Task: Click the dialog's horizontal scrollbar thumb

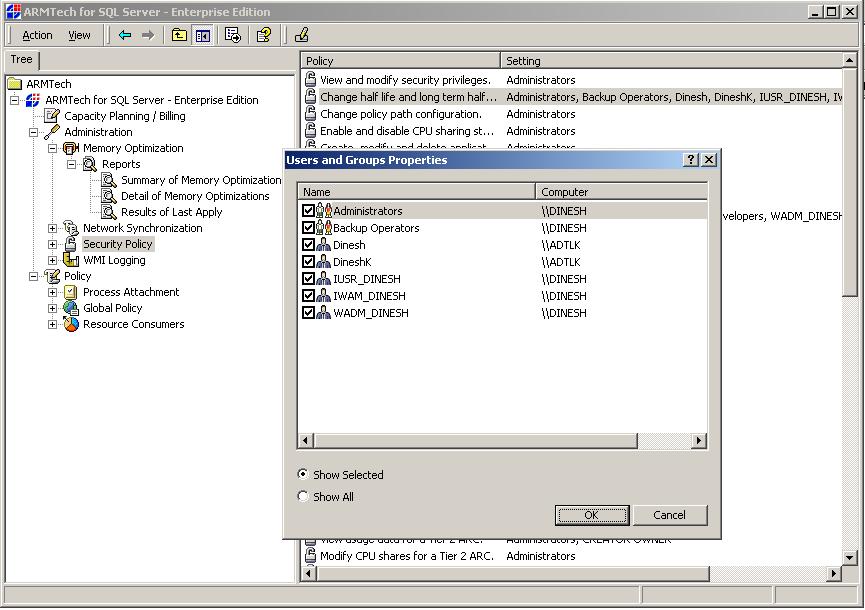Action: 476,440
